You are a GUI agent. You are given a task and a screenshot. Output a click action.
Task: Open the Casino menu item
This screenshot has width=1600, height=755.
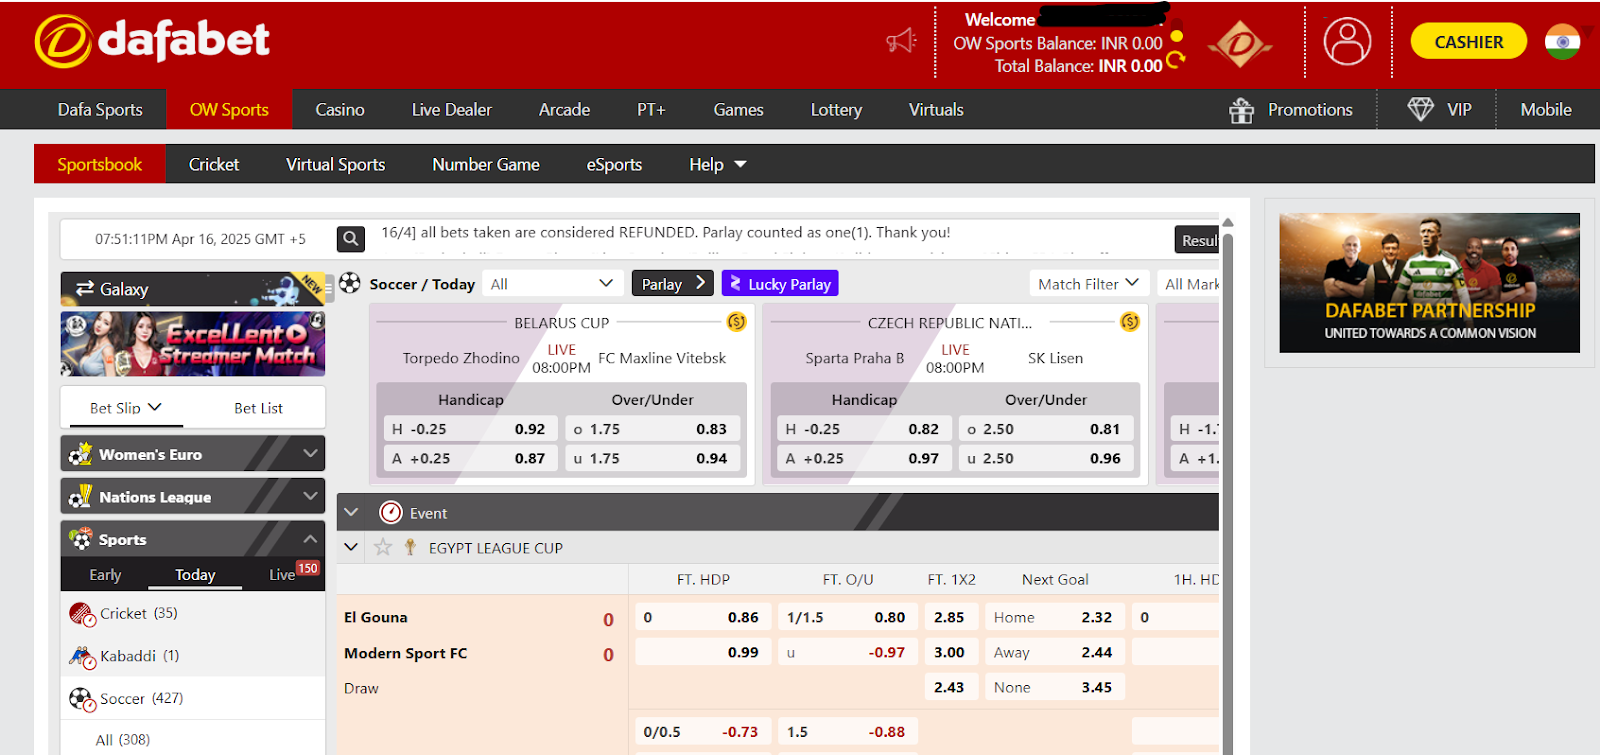pos(340,110)
